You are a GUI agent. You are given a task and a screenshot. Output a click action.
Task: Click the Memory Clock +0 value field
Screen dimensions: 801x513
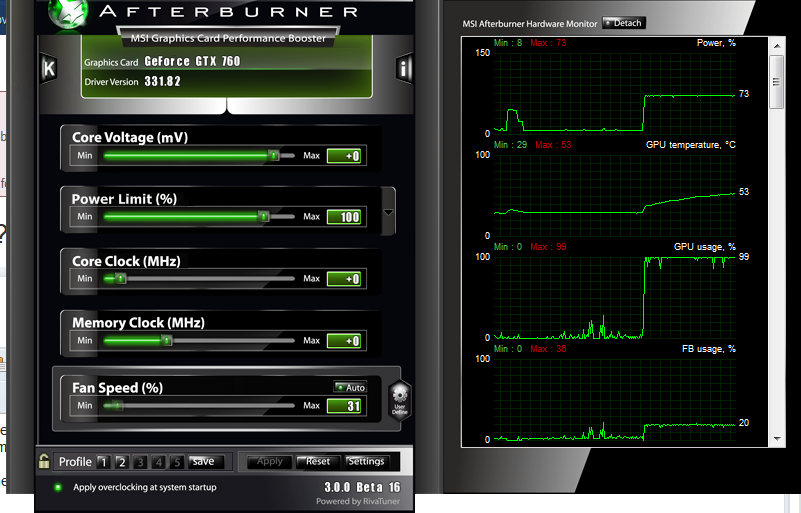tap(344, 341)
